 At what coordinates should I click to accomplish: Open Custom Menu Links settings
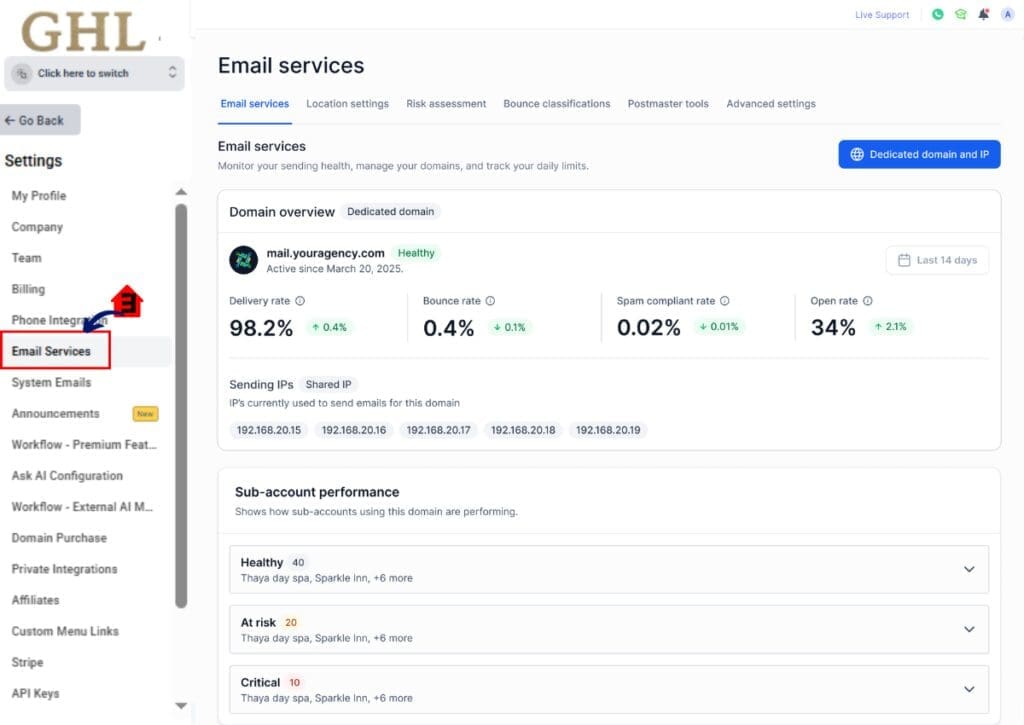(65, 632)
